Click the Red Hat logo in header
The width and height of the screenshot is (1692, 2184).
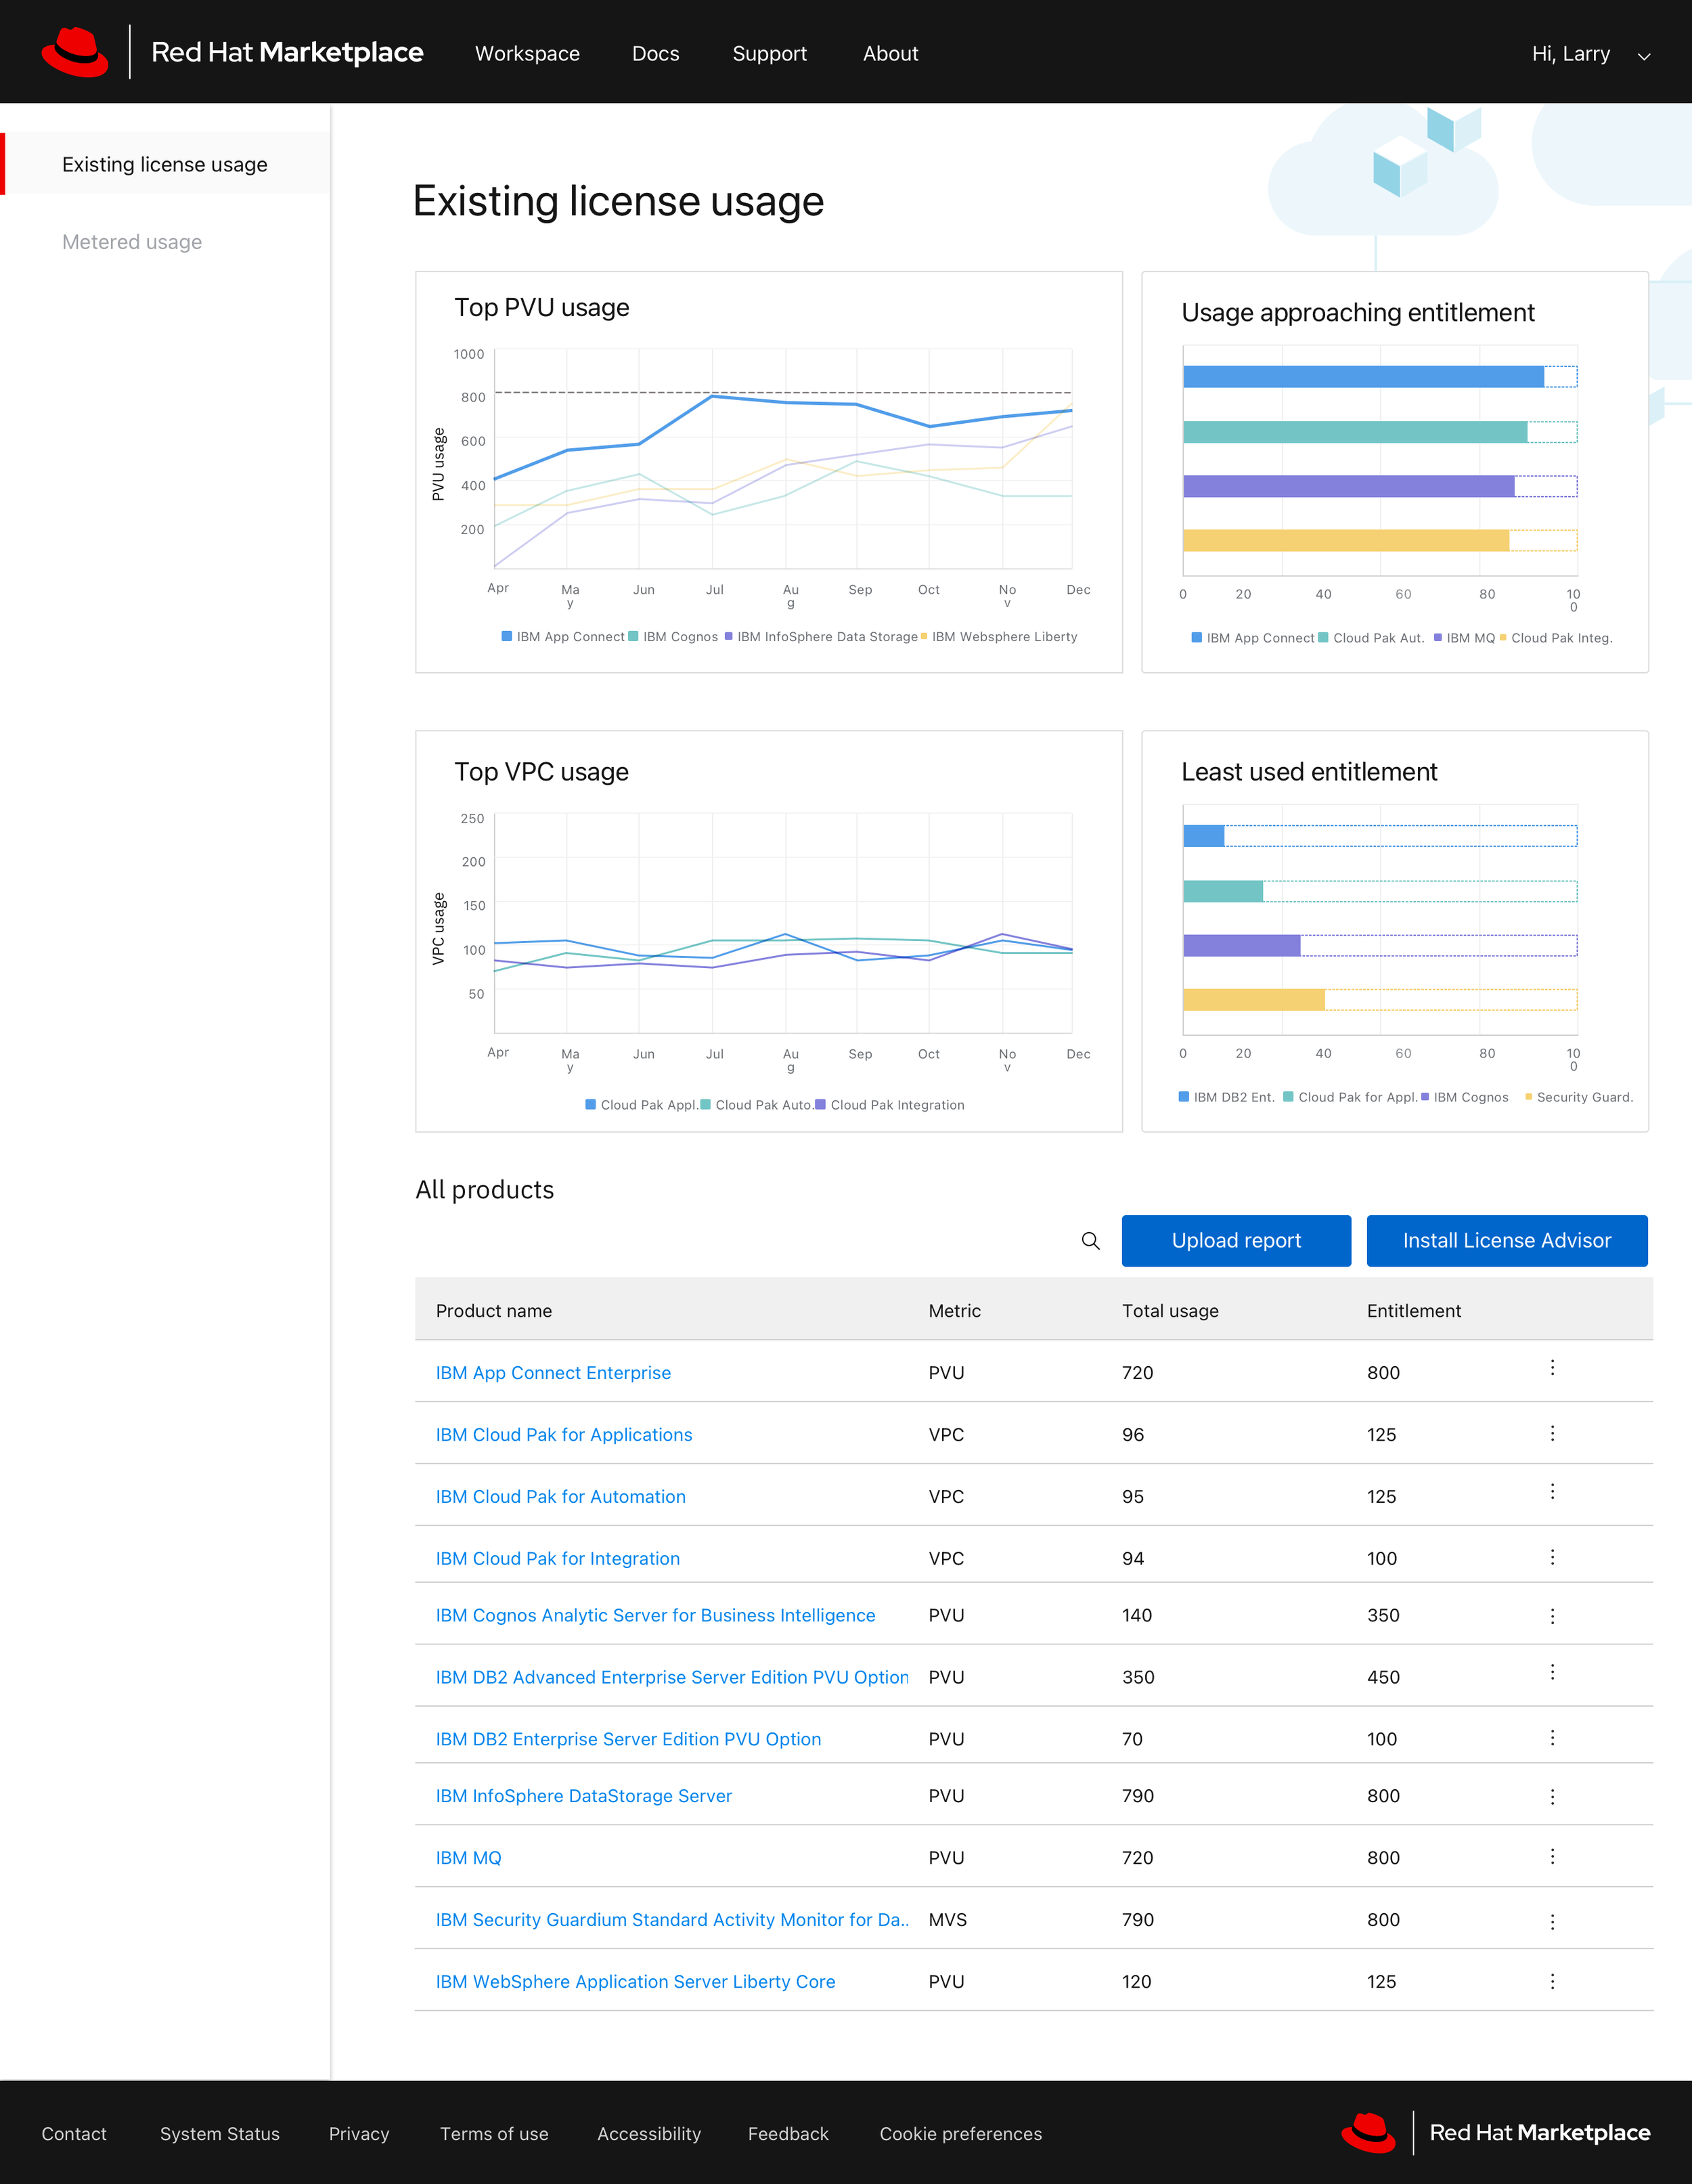(75, 52)
